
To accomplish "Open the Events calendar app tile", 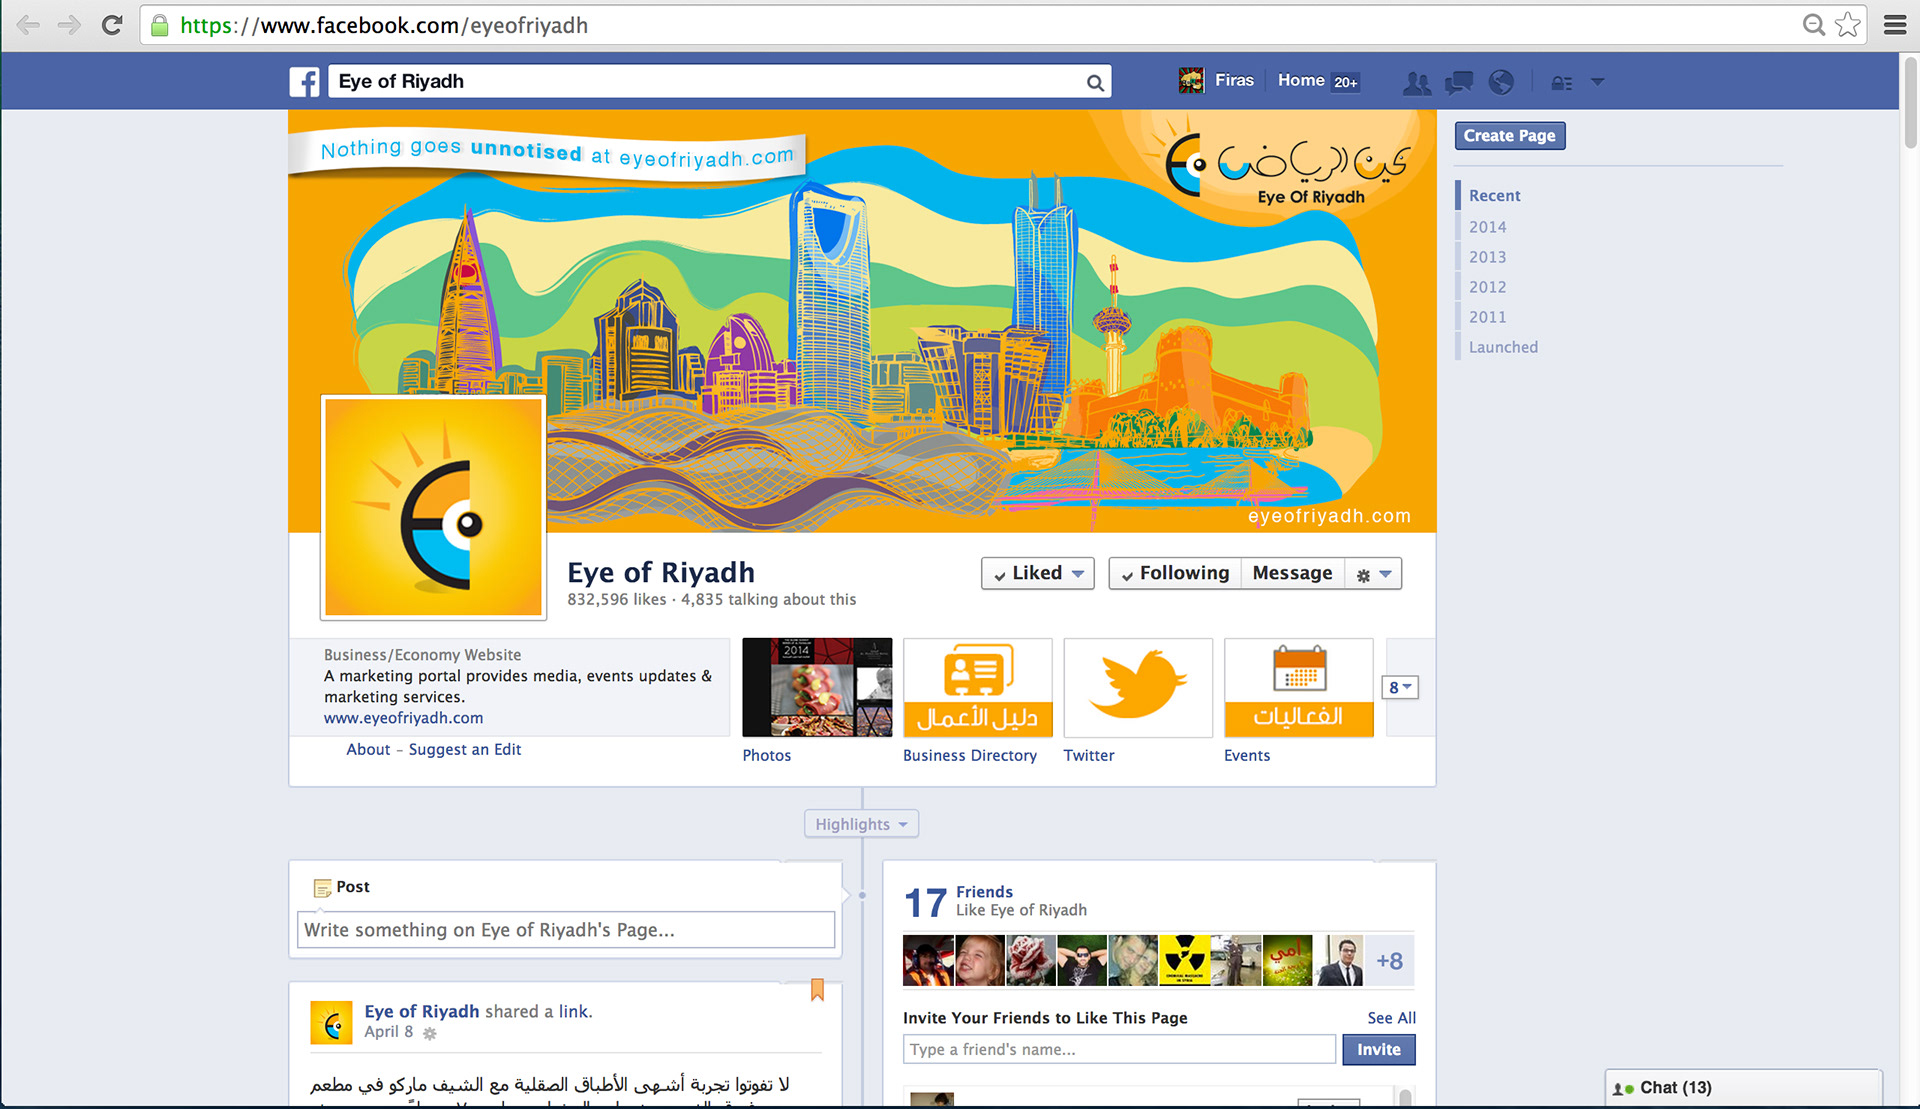I will click(x=1298, y=687).
